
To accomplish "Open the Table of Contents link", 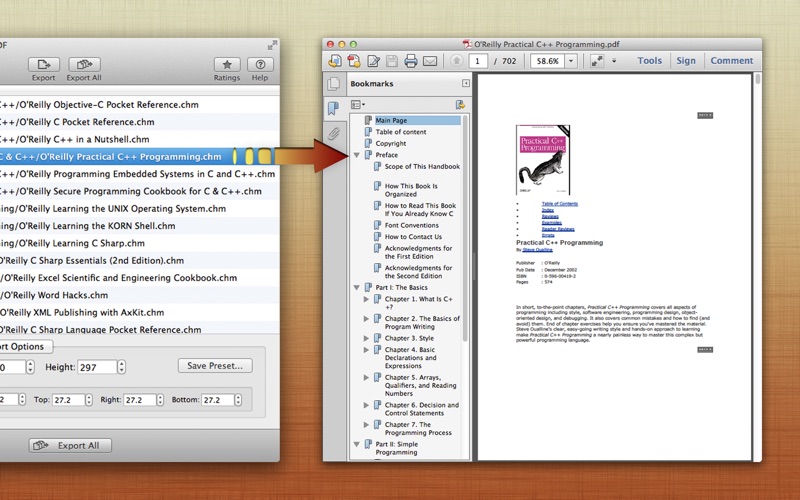I will coord(560,204).
